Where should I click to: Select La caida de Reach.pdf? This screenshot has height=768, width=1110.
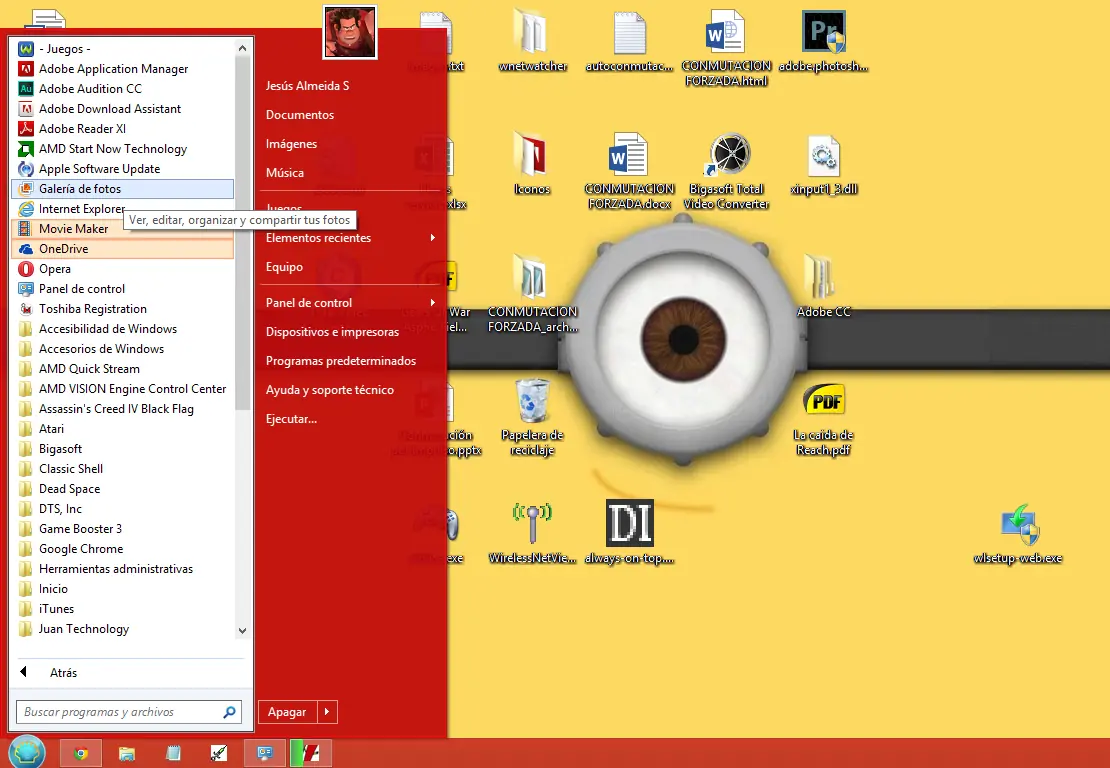(x=823, y=419)
